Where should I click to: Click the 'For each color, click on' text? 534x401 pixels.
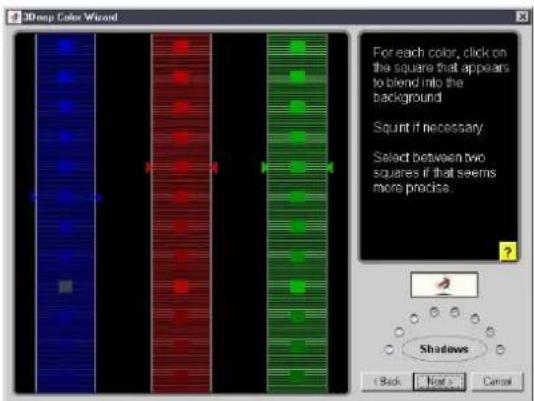tap(440, 53)
